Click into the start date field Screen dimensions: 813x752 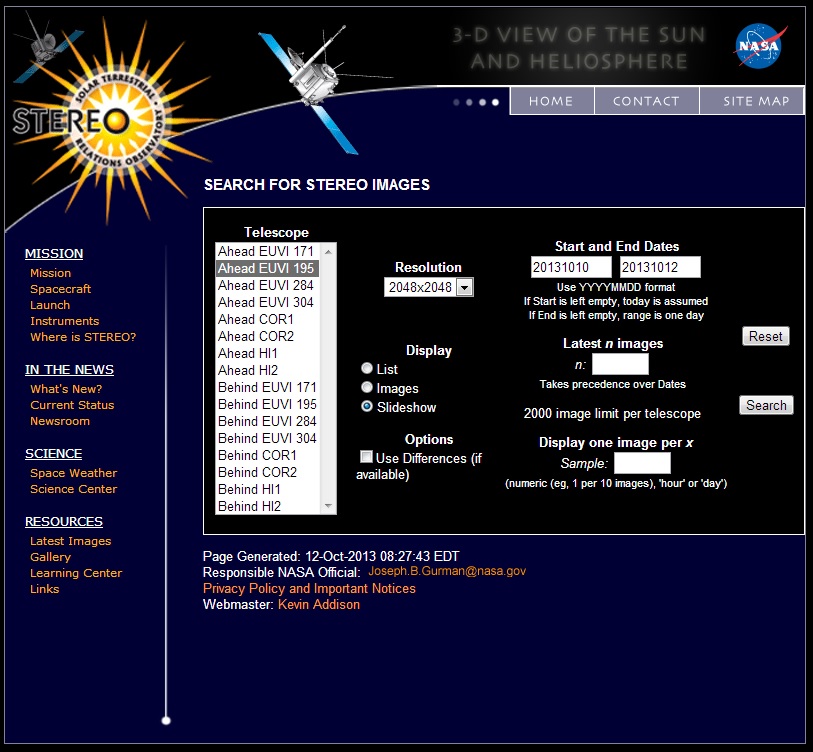(x=571, y=267)
